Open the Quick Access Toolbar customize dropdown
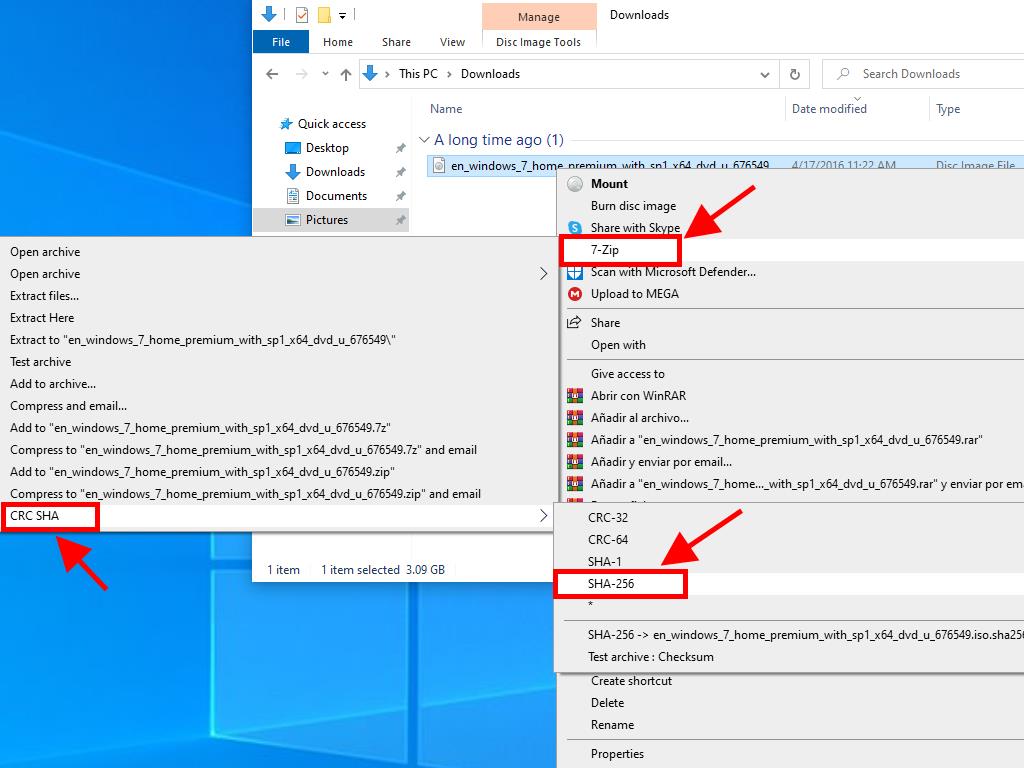Viewport: 1024px width, 768px height. [x=343, y=15]
